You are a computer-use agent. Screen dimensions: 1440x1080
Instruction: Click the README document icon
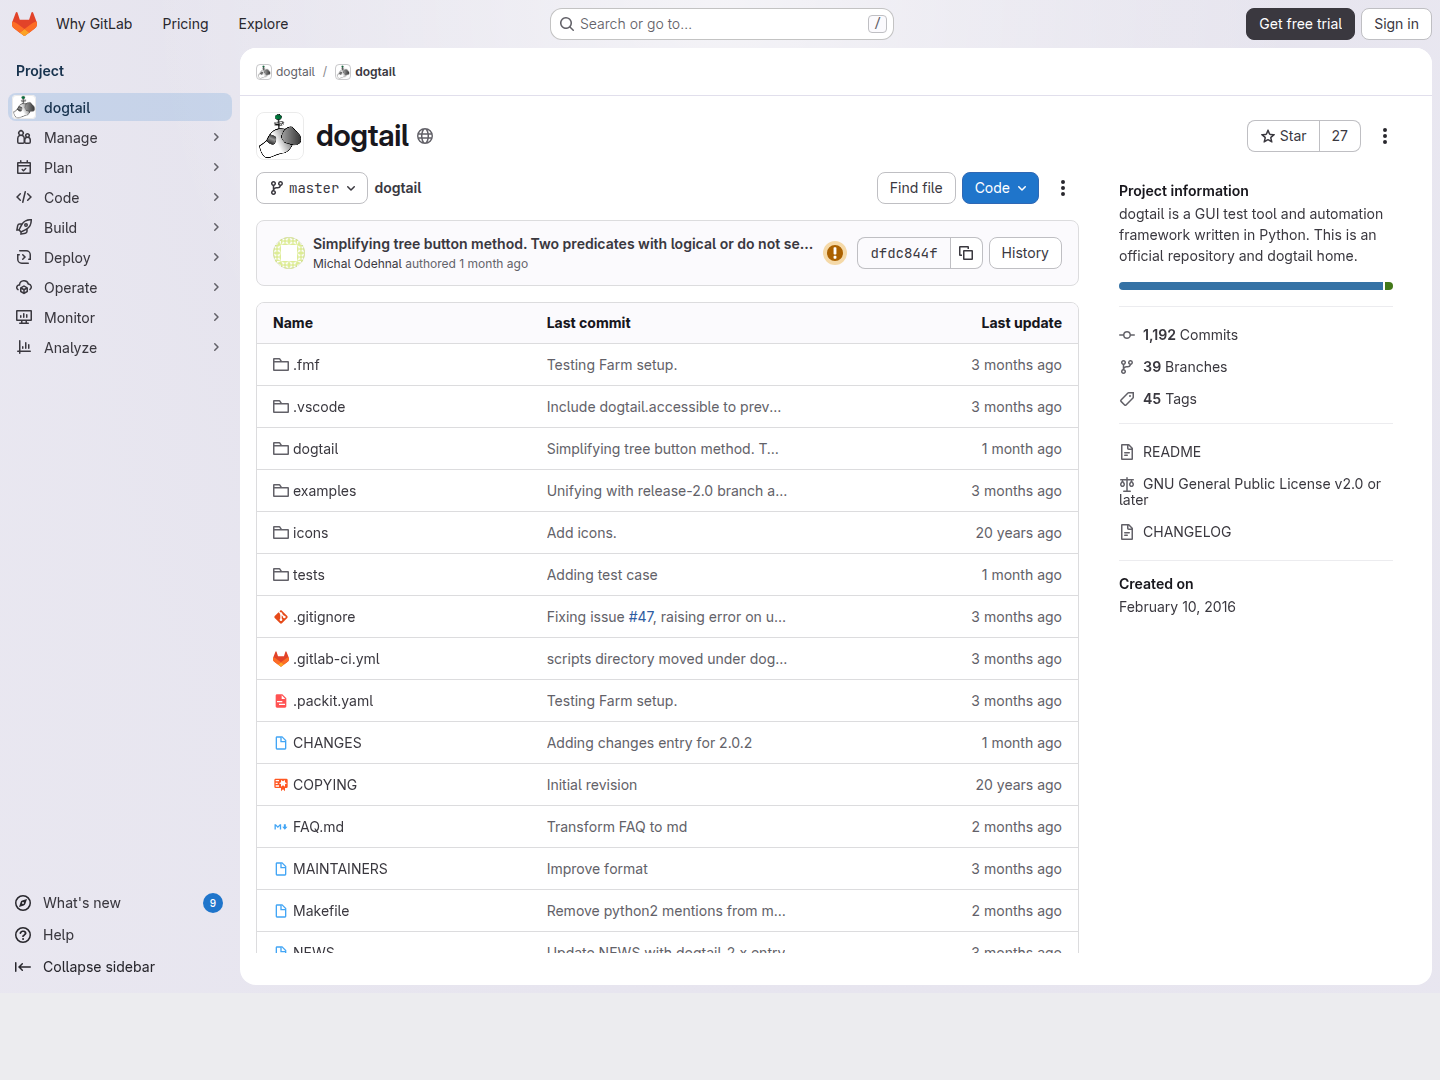(x=1127, y=452)
